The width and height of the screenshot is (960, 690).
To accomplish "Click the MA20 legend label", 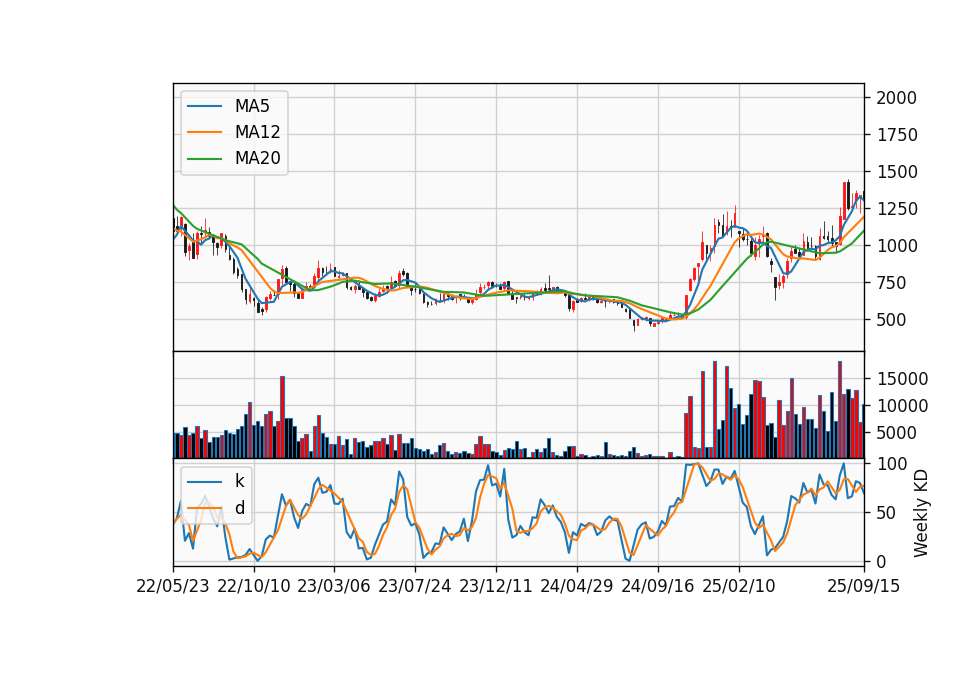I will pos(257,158).
